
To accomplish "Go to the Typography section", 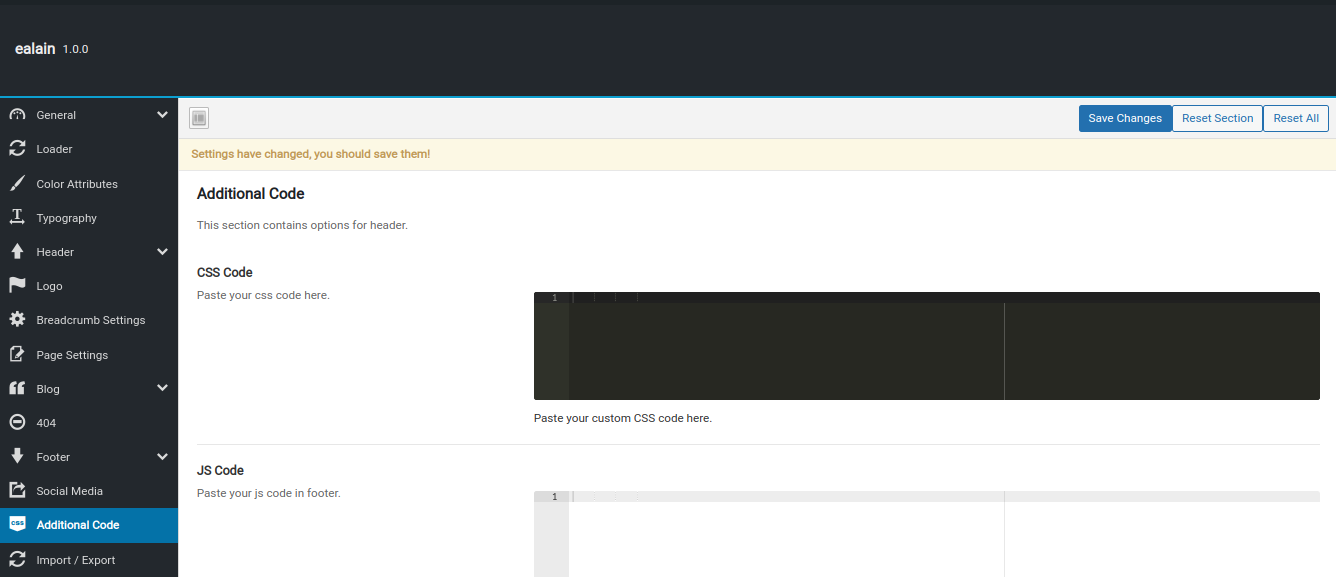I will (x=89, y=218).
